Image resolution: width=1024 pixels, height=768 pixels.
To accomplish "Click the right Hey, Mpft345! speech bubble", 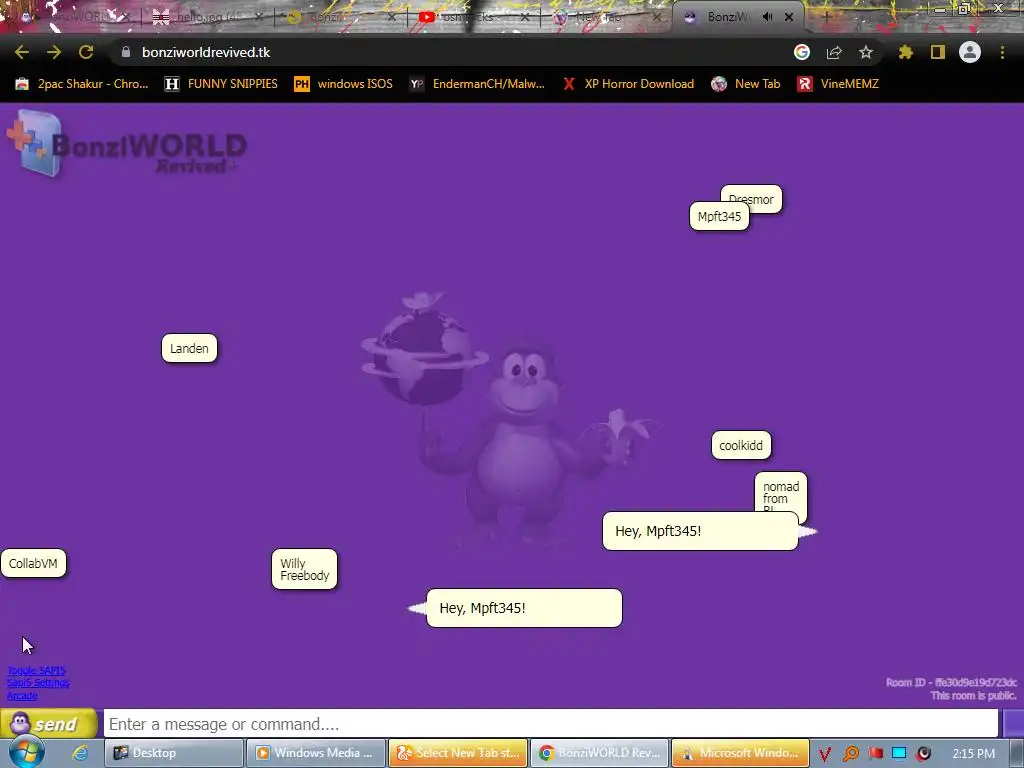I will 700,531.
